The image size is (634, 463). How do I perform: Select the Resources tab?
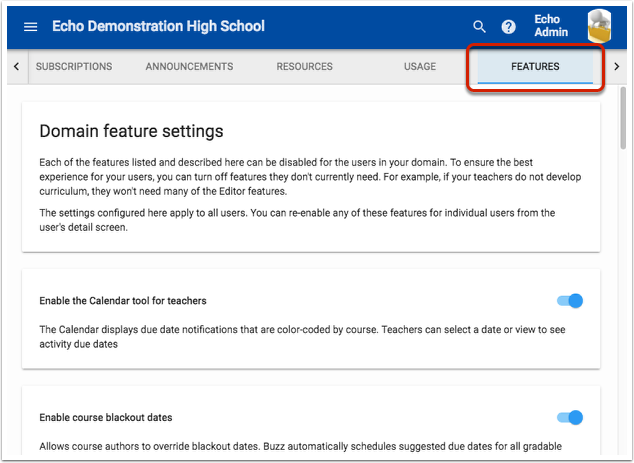305,67
